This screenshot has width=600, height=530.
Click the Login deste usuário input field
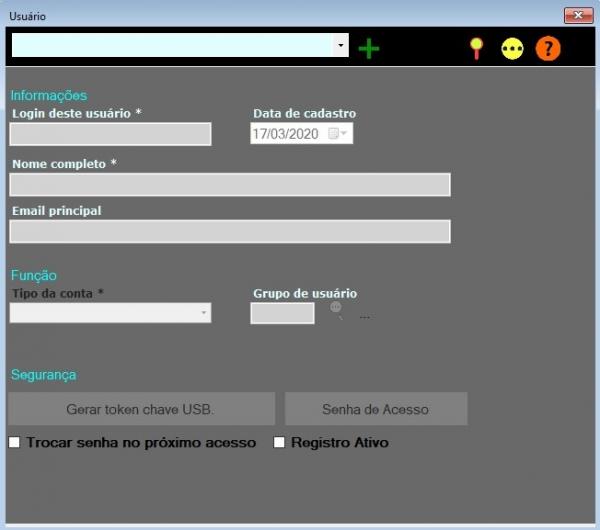110,134
